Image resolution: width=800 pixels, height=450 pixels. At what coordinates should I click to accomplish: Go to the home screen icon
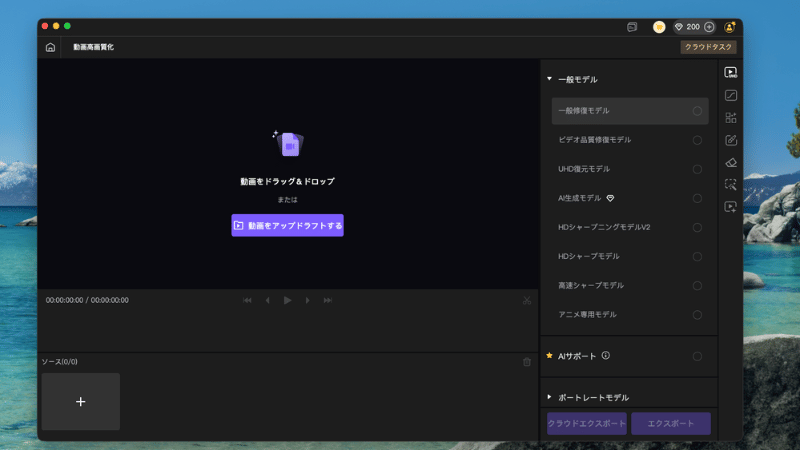(50, 47)
